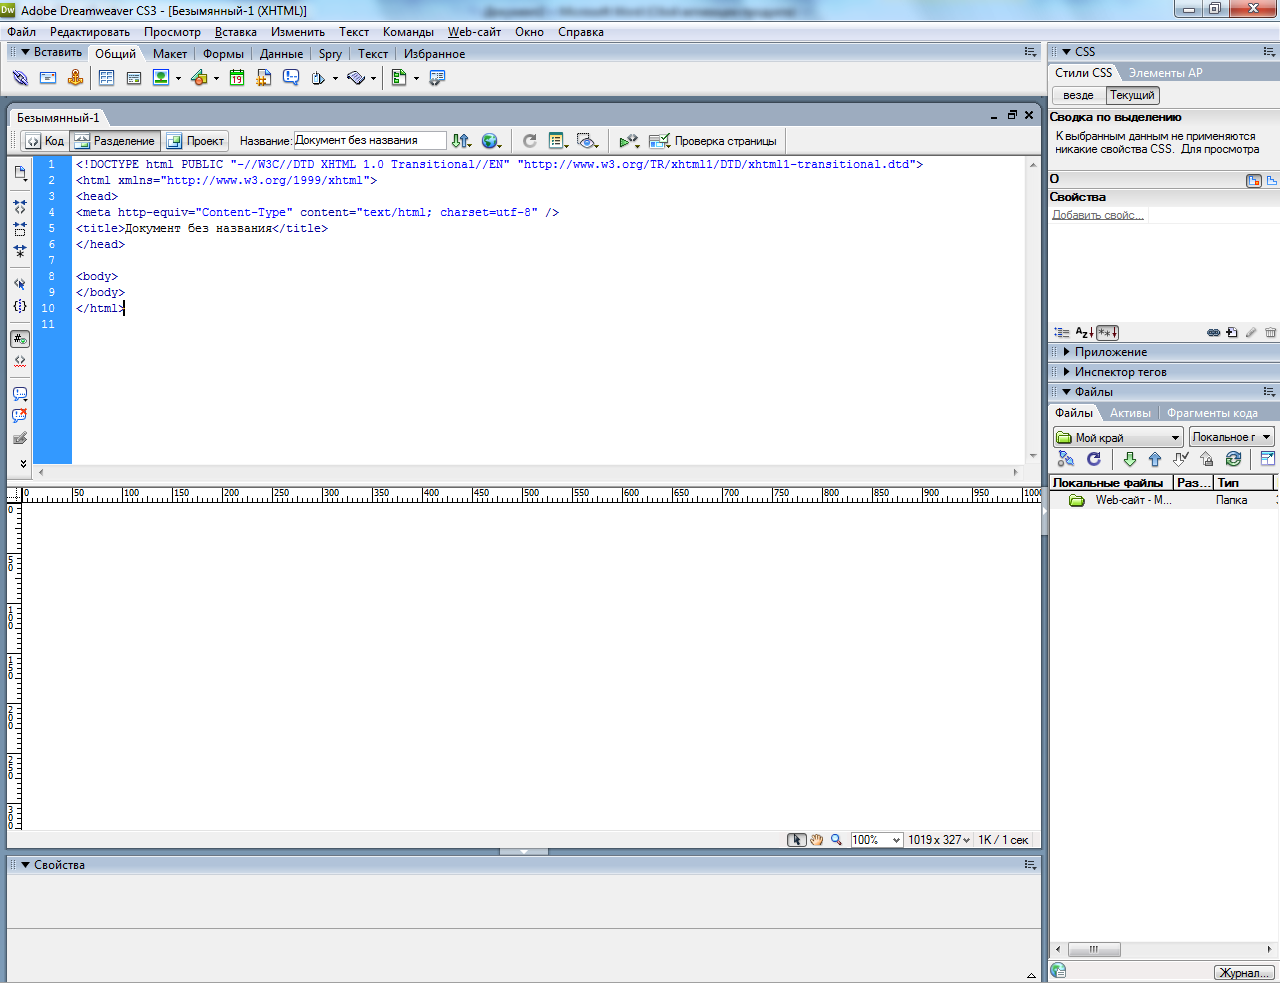Open the Web-сайт menu

(x=474, y=32)
